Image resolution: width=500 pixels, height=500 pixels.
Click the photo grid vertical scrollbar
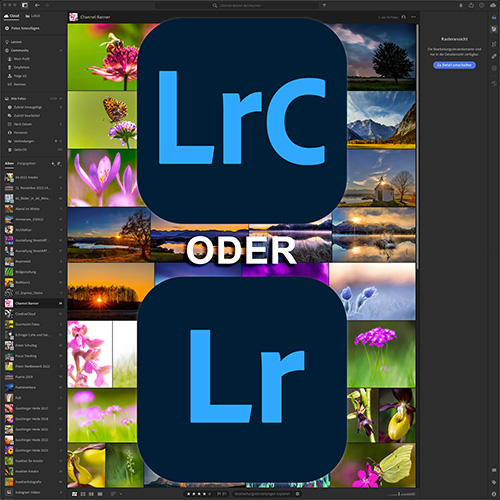[x=417, y=147]
